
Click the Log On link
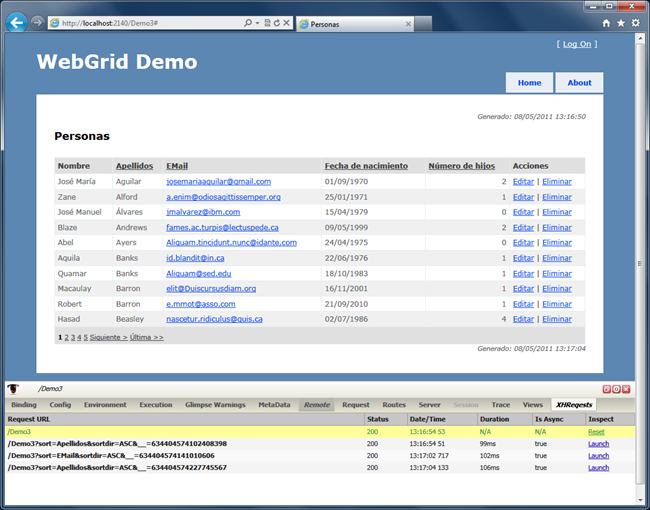coord(577,44)
